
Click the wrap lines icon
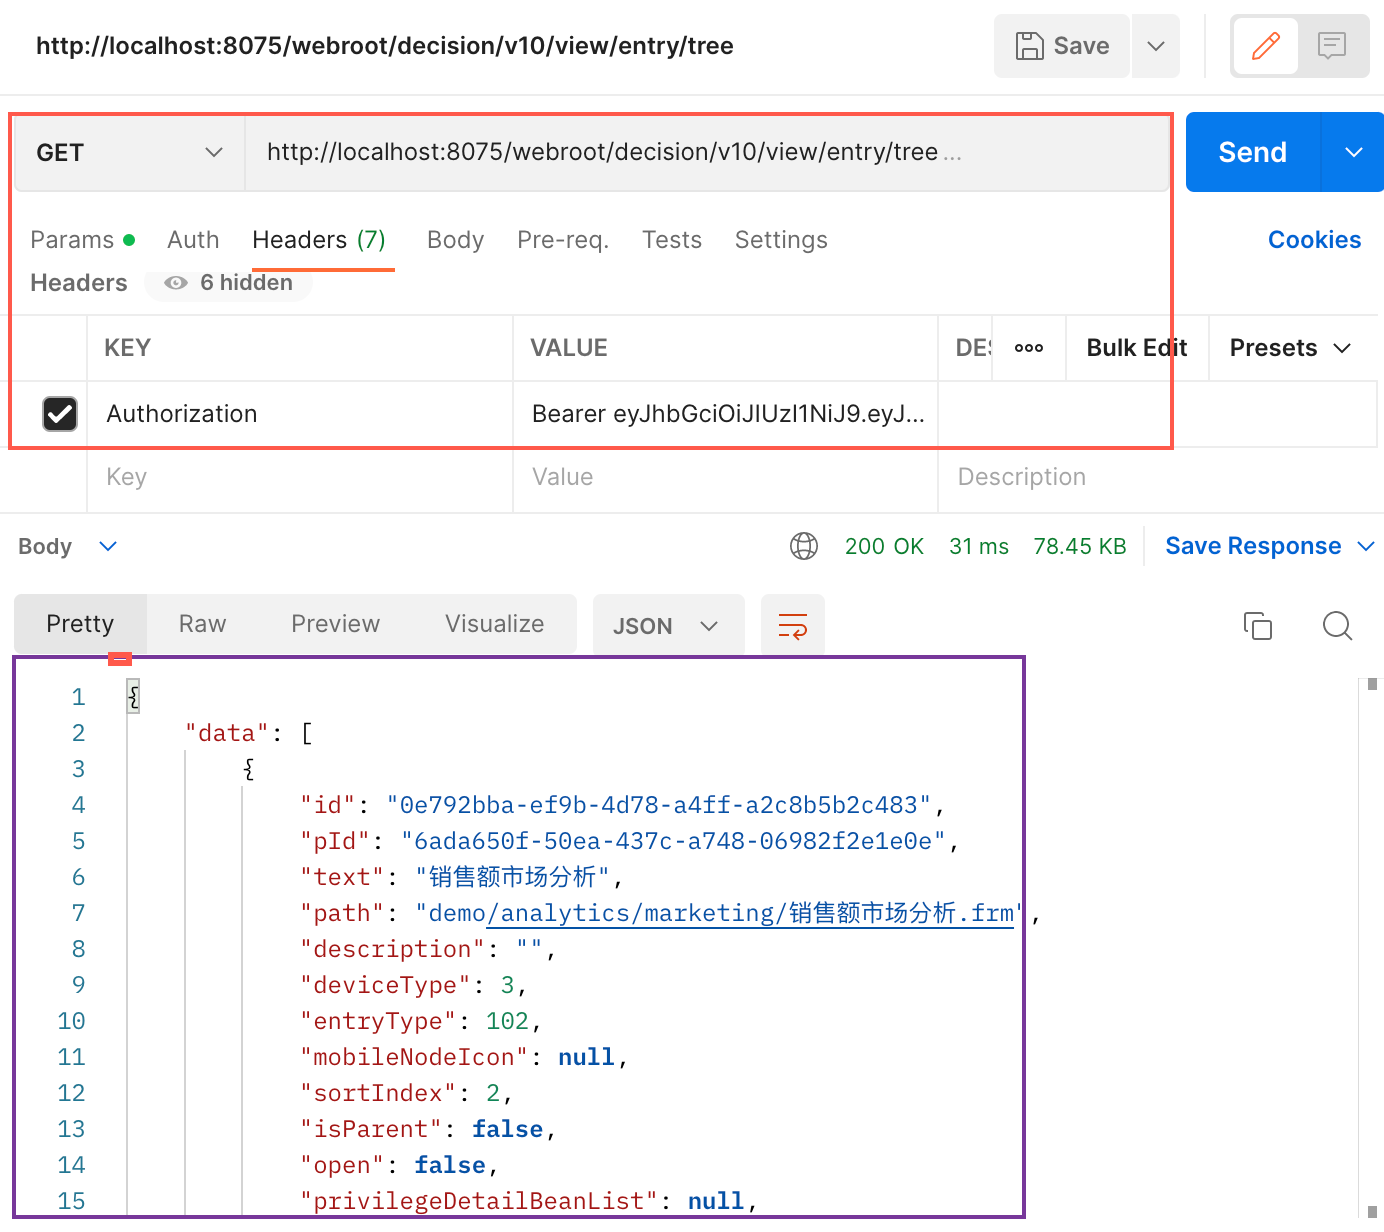pyautogui.click(x=792, y=626)
